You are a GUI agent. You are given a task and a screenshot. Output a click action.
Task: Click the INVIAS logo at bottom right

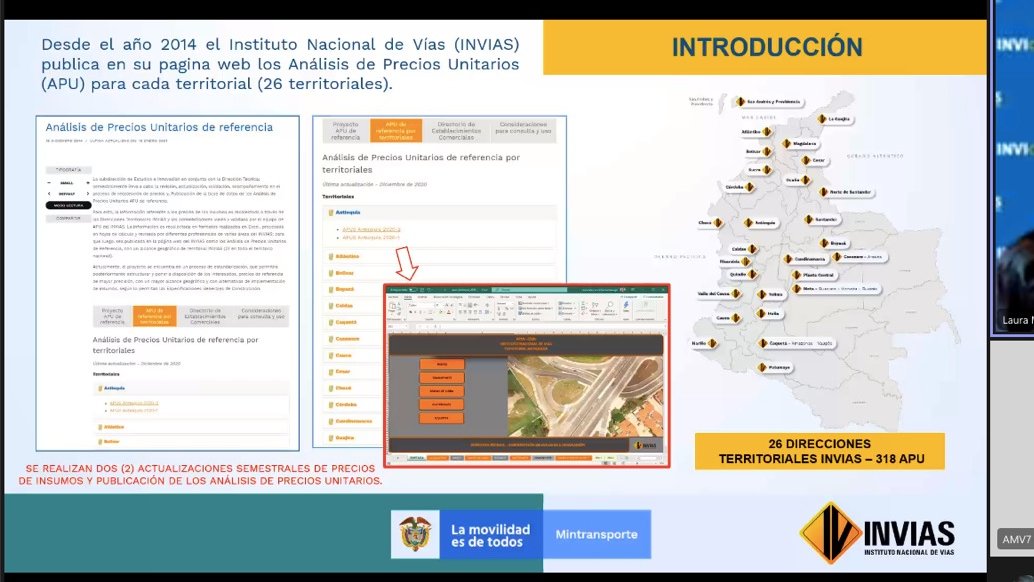point(877,533)
